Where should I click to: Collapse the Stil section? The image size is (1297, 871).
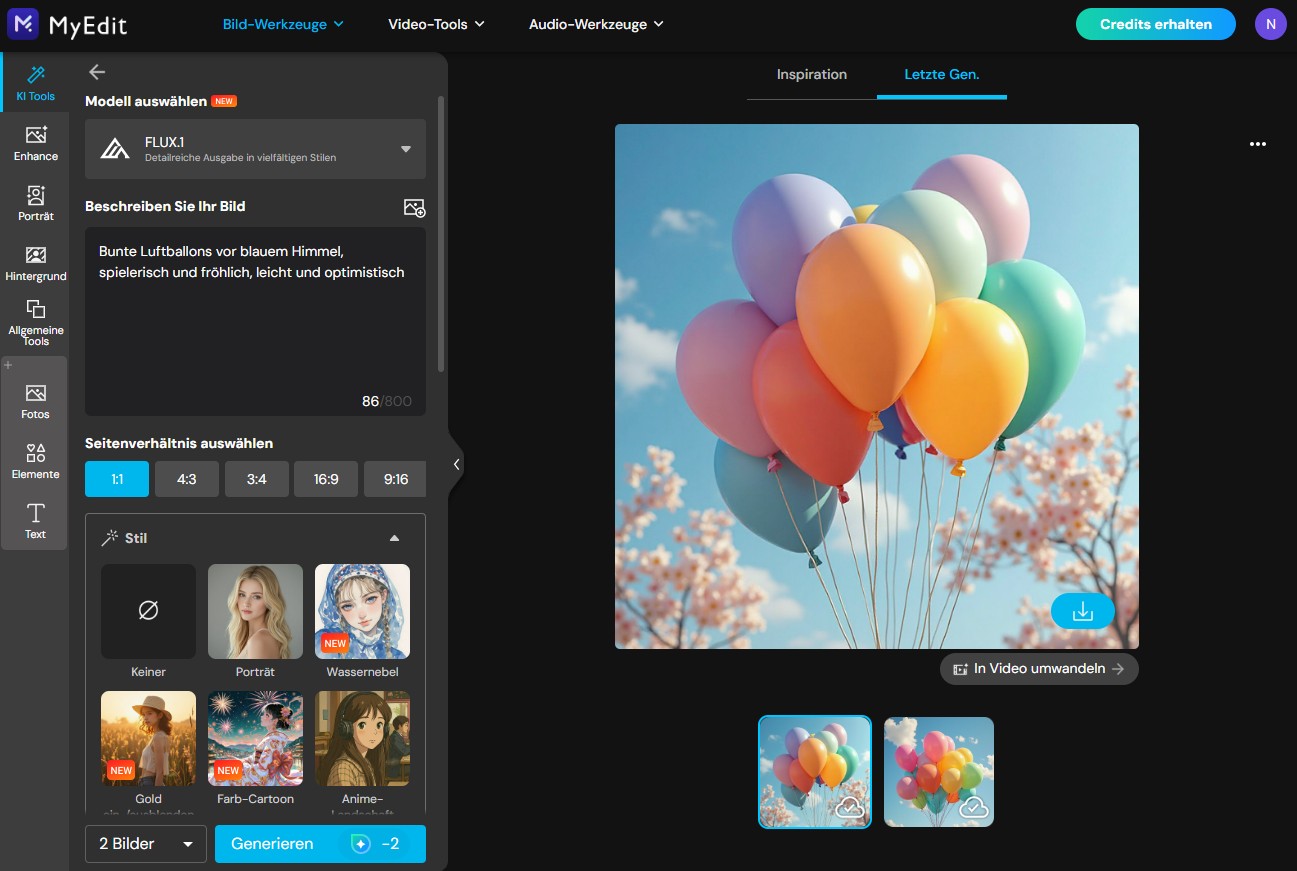pos(394,538)
